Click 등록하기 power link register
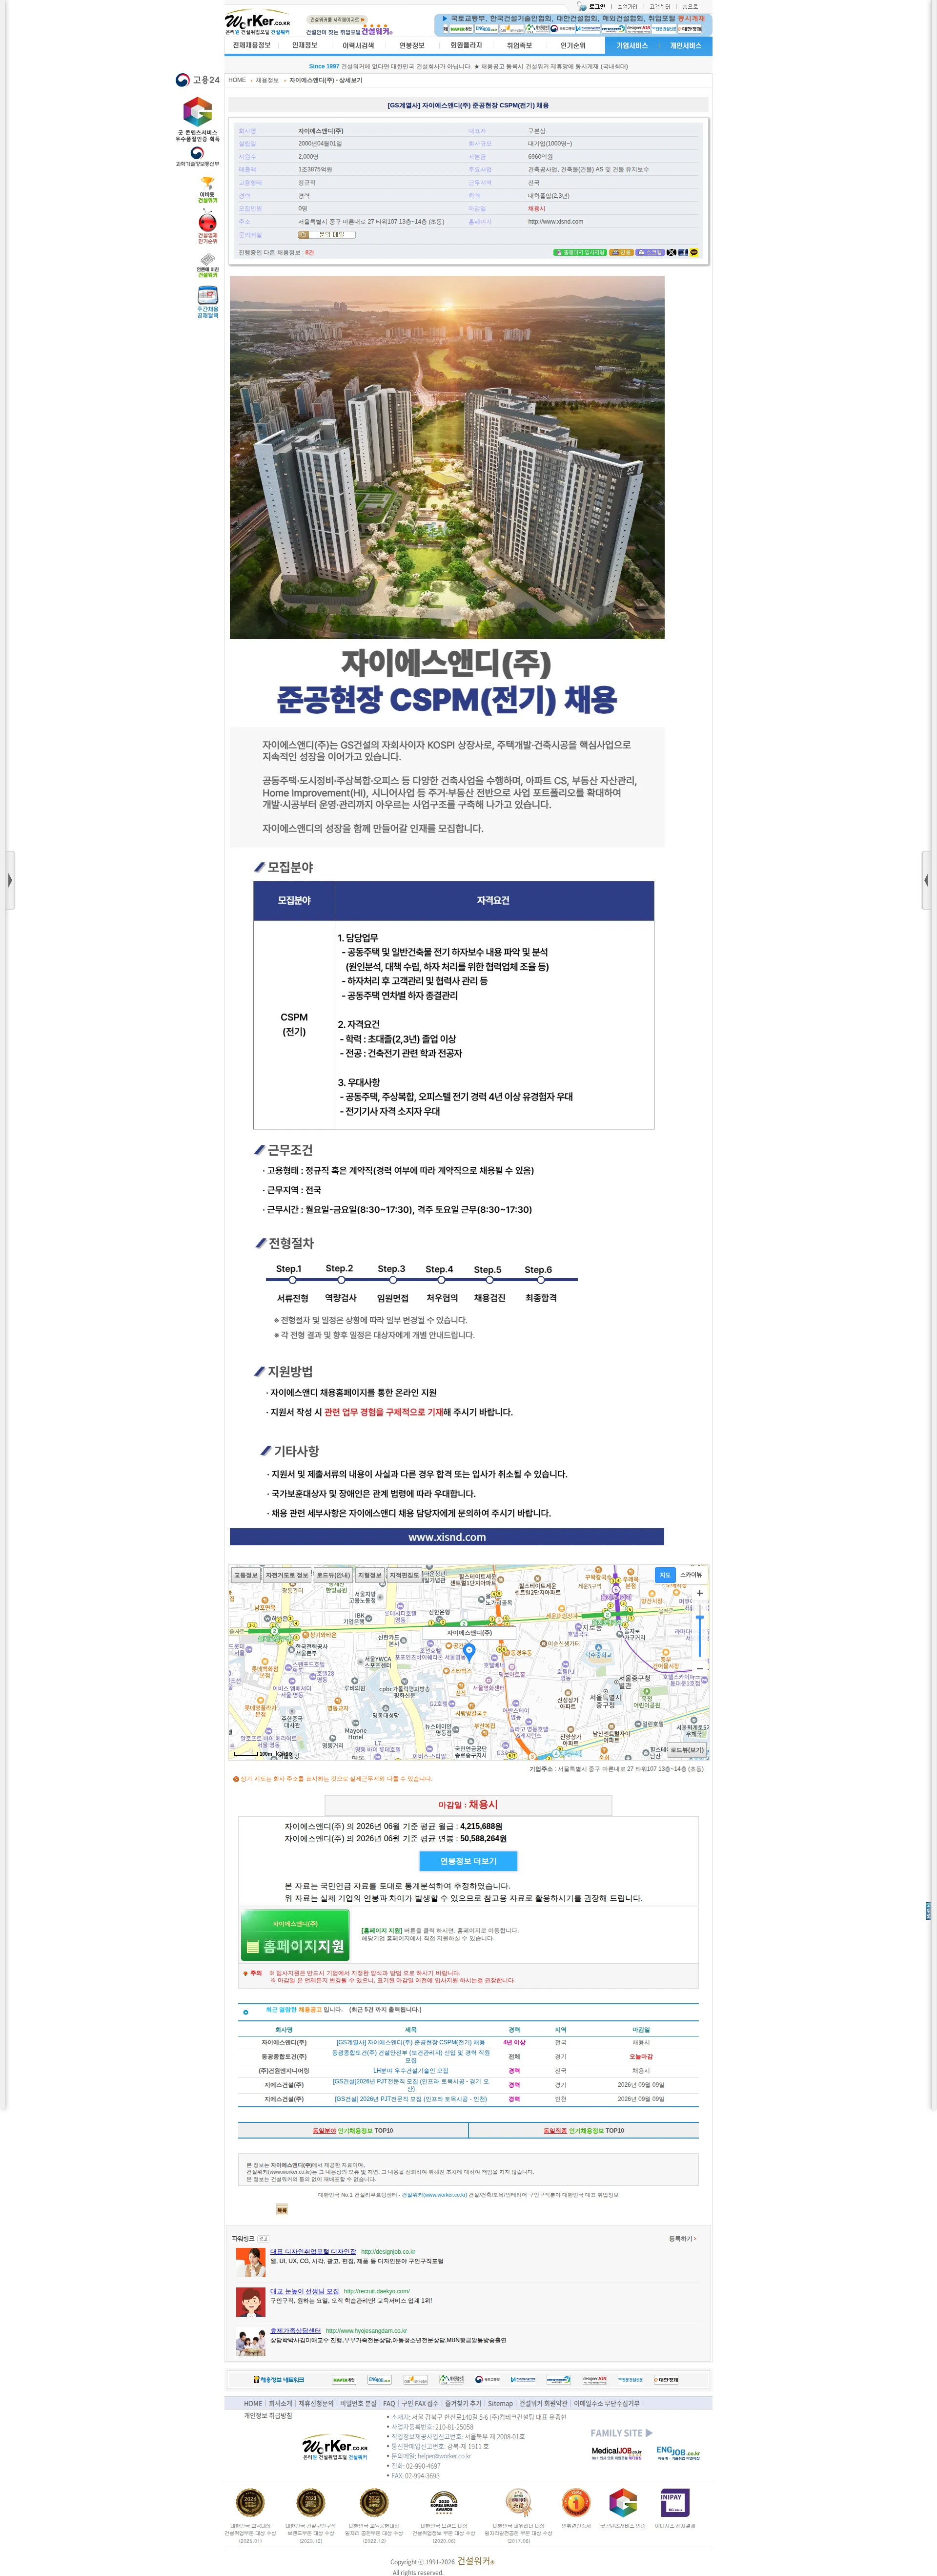The height and width of the screenshot is (2576, 937). coord(682,2238)
